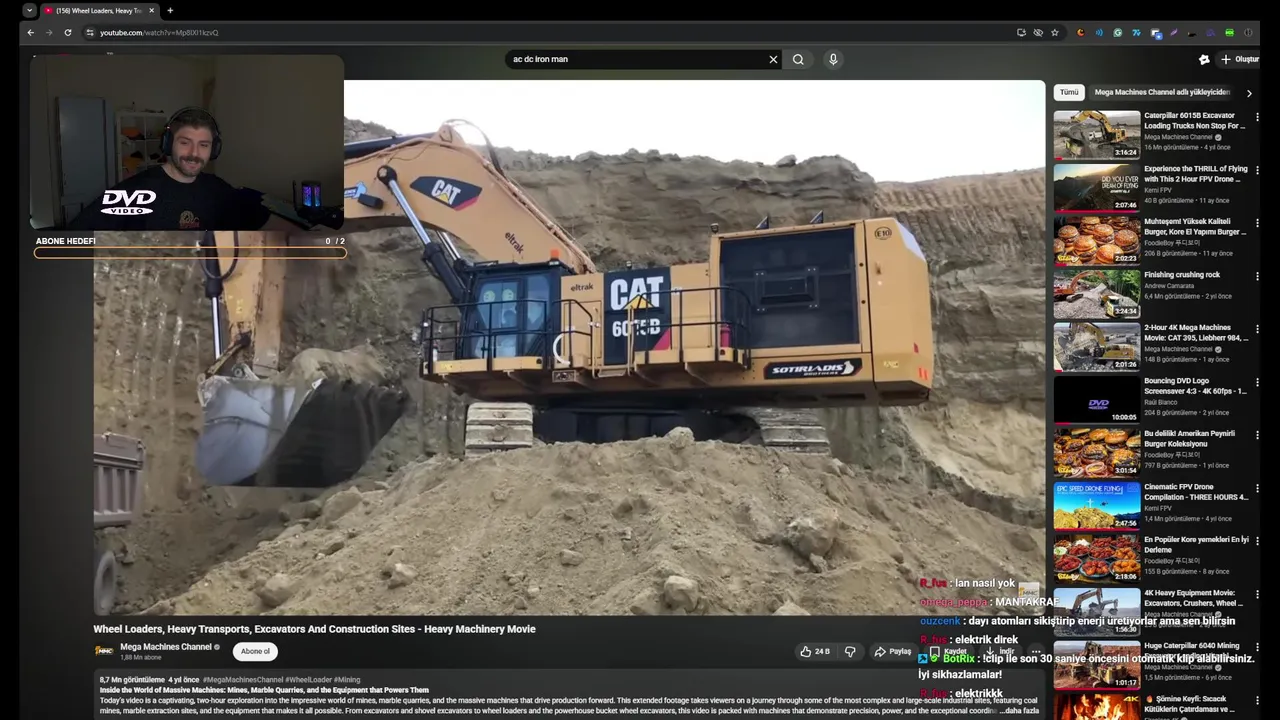
Task: Open '2-Hour 4K Mega Machines Movie' title
Action: click(1196, 333)
